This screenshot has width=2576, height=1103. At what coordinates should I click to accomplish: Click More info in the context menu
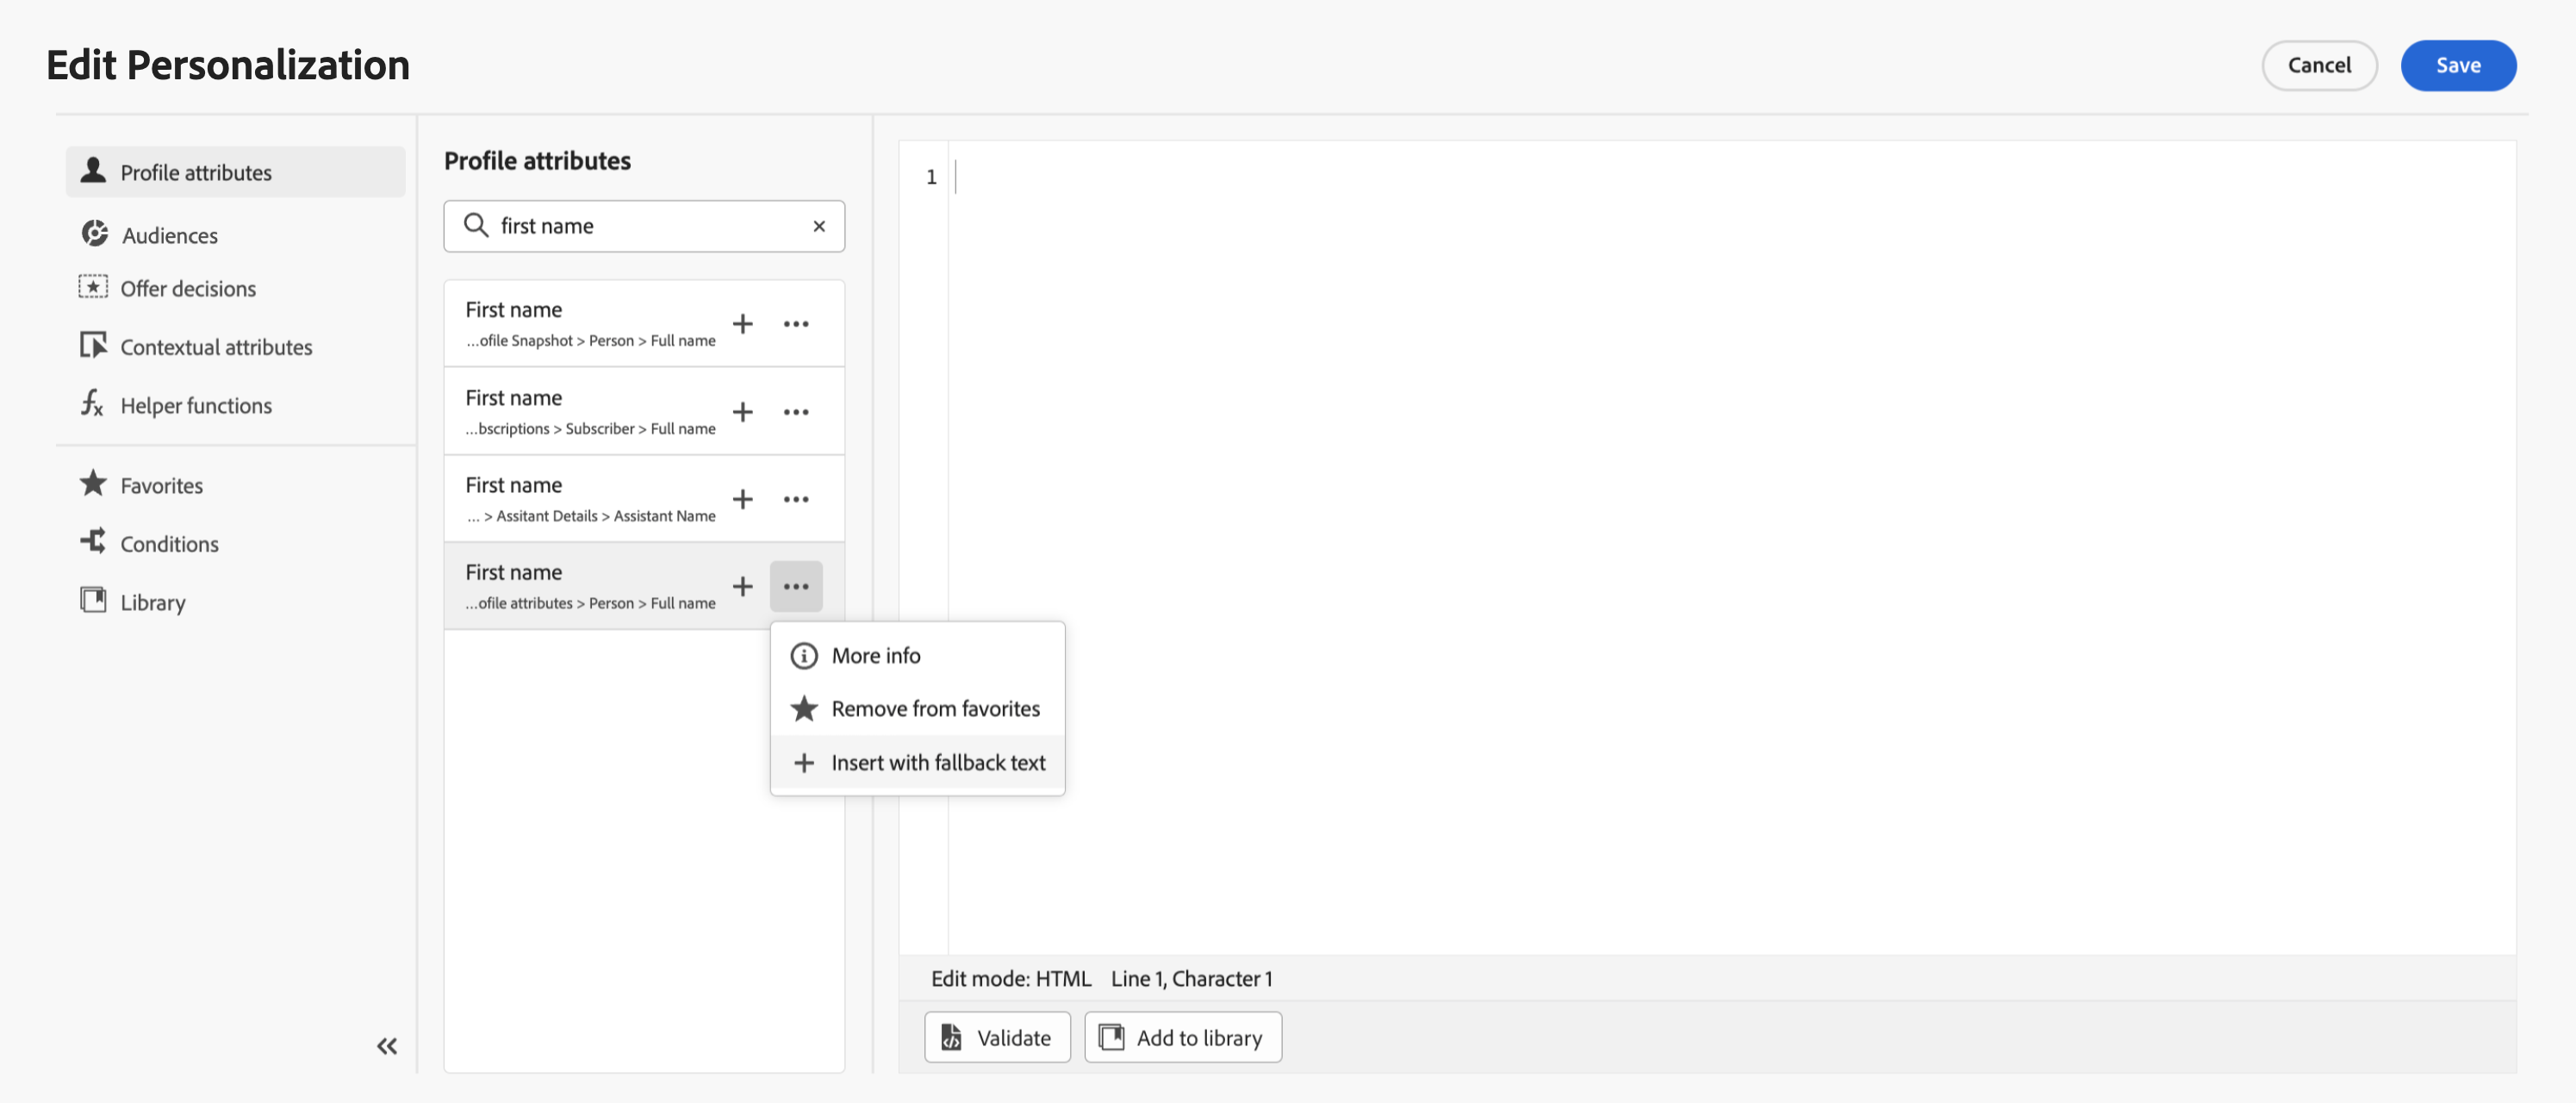coord(875,656)
